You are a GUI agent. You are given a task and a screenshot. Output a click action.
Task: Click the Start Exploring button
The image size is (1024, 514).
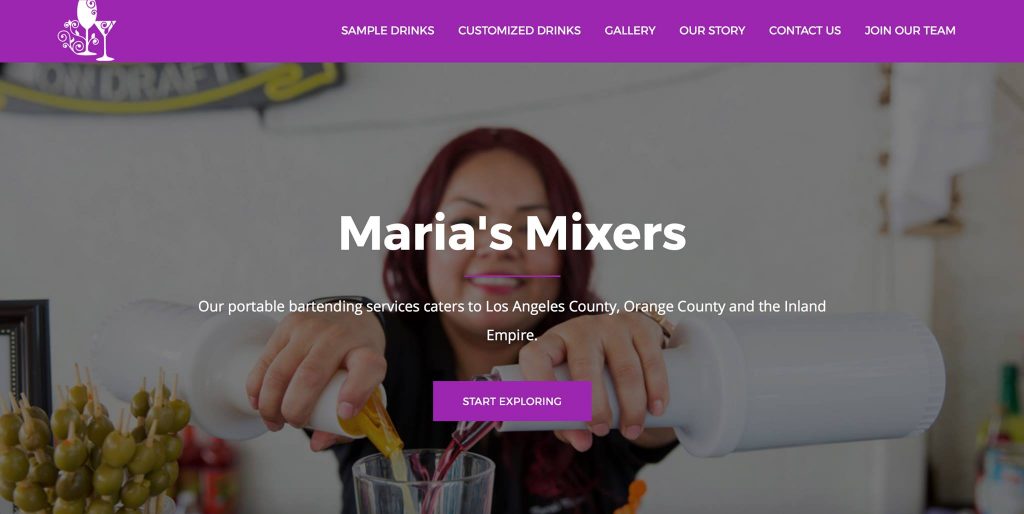tap(512, 401)
